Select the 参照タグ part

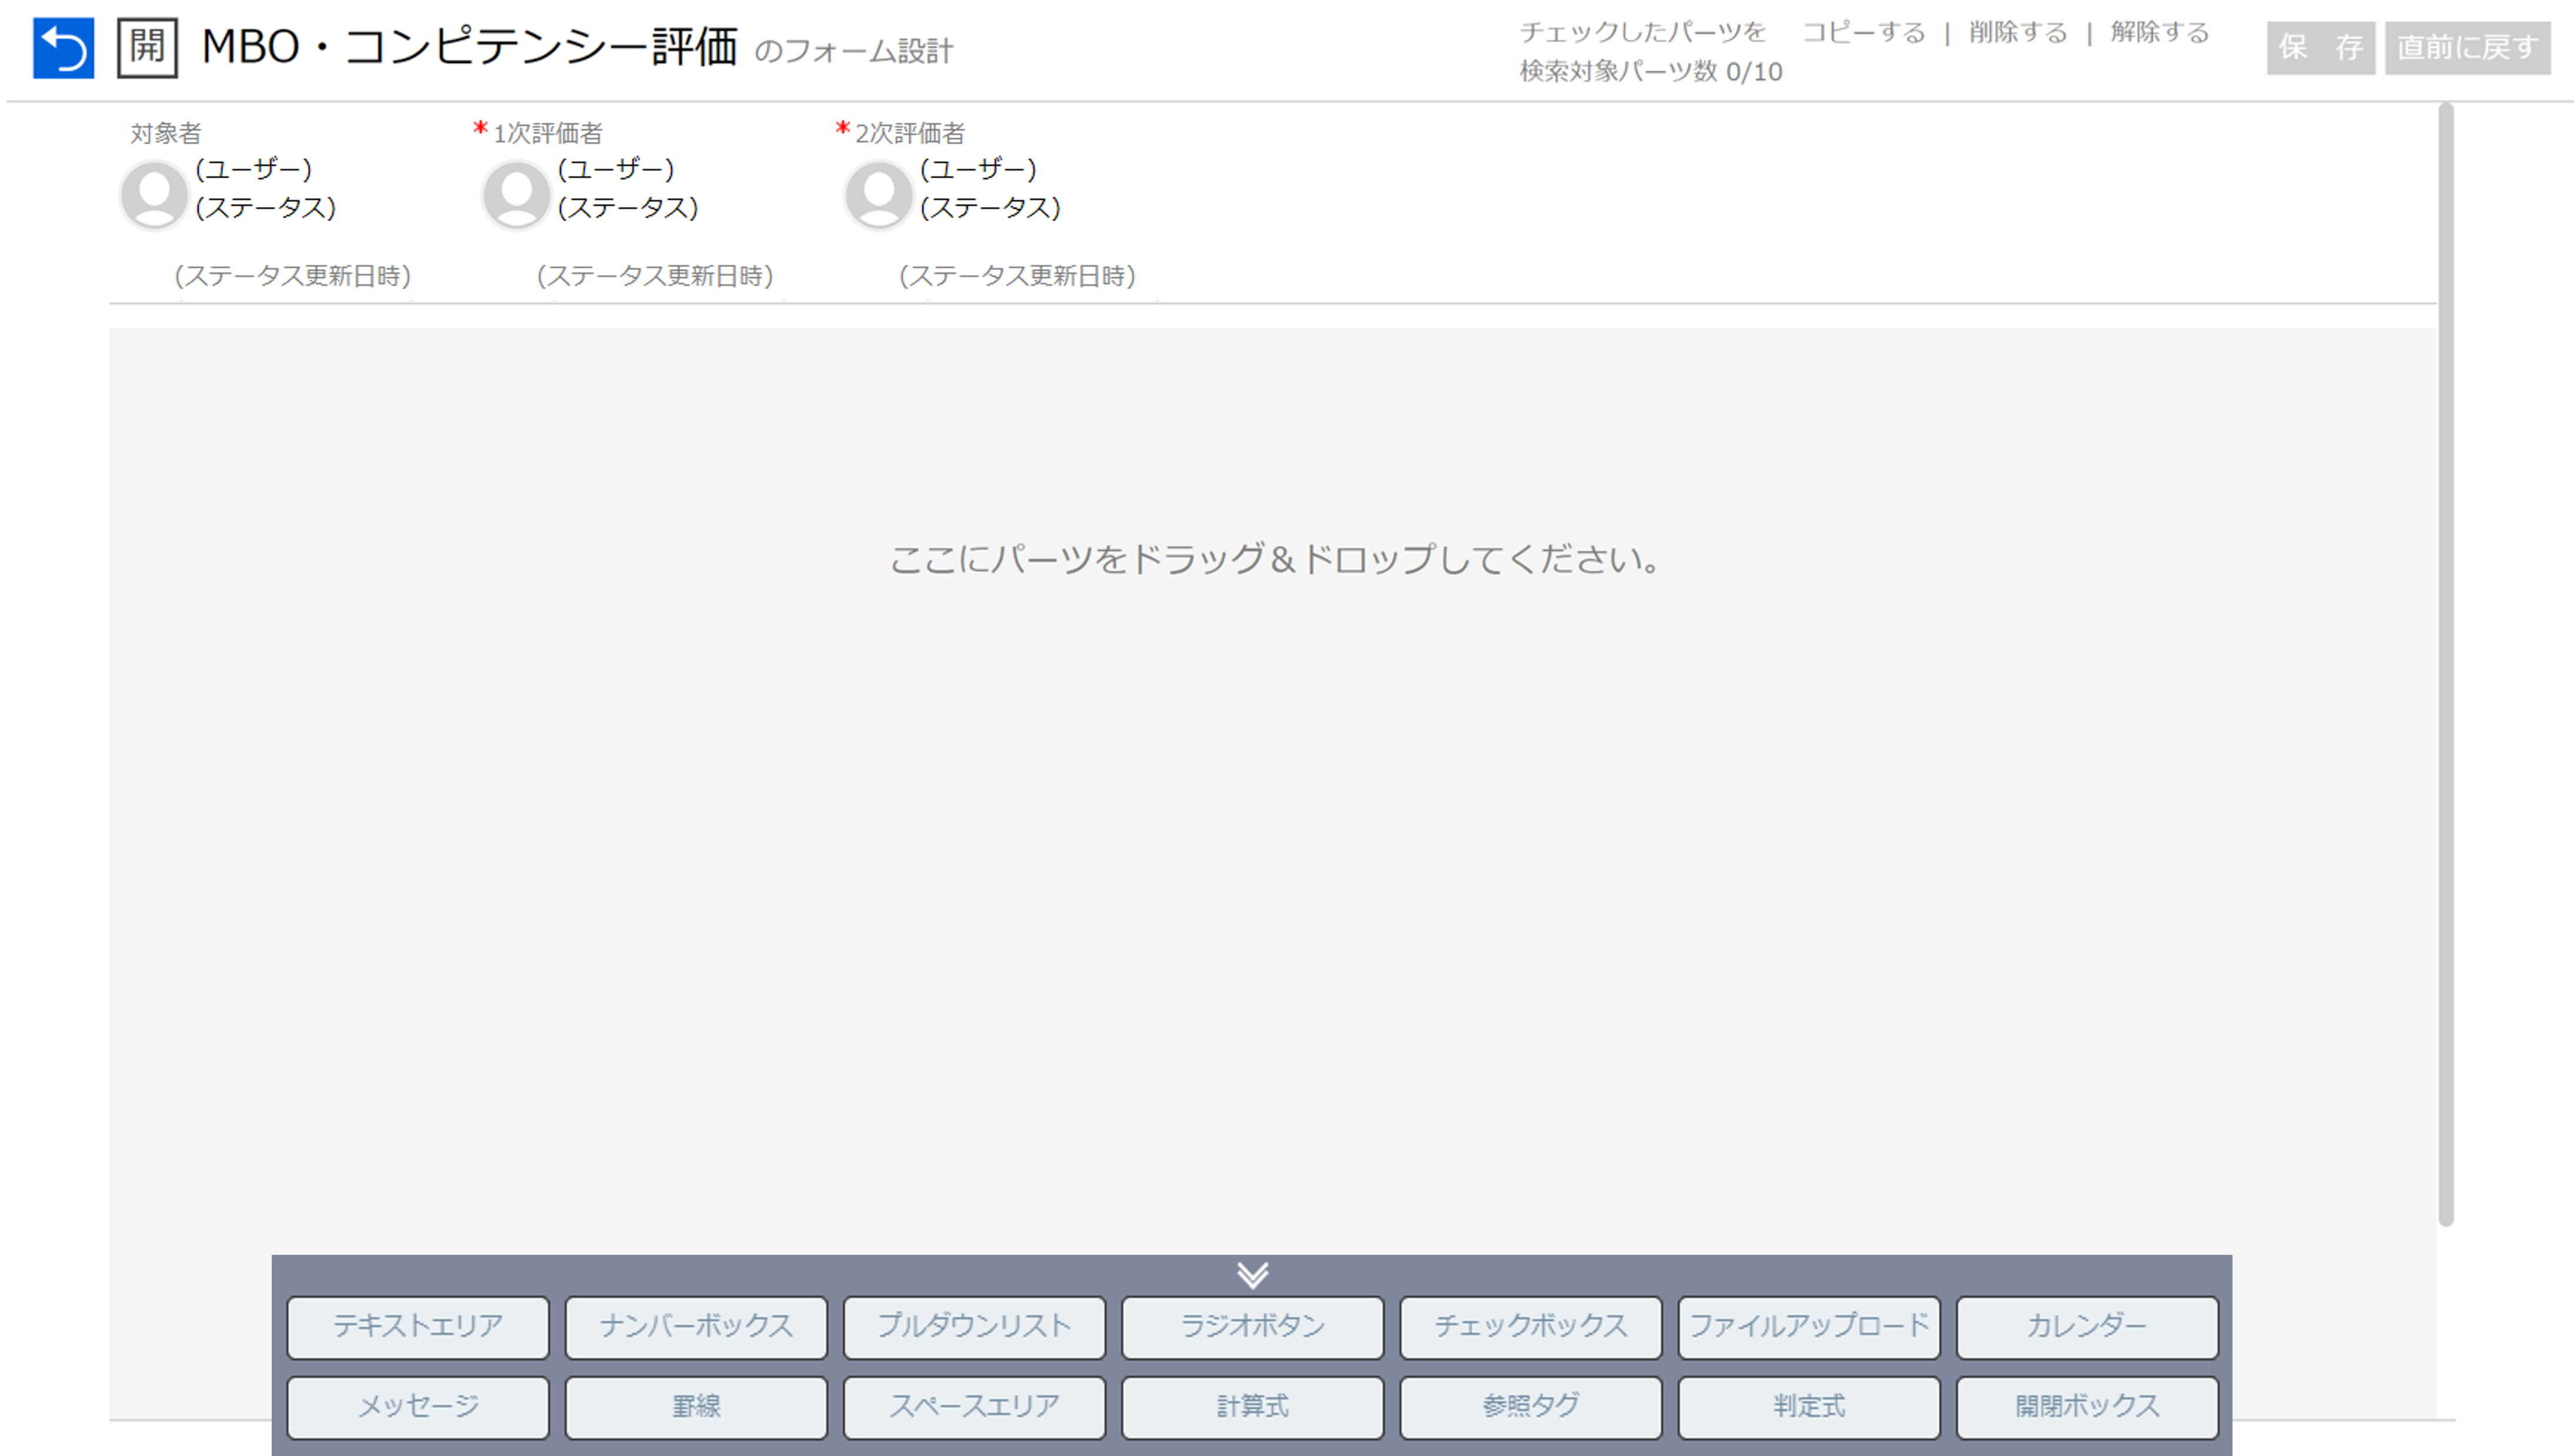(1531, 1407)
